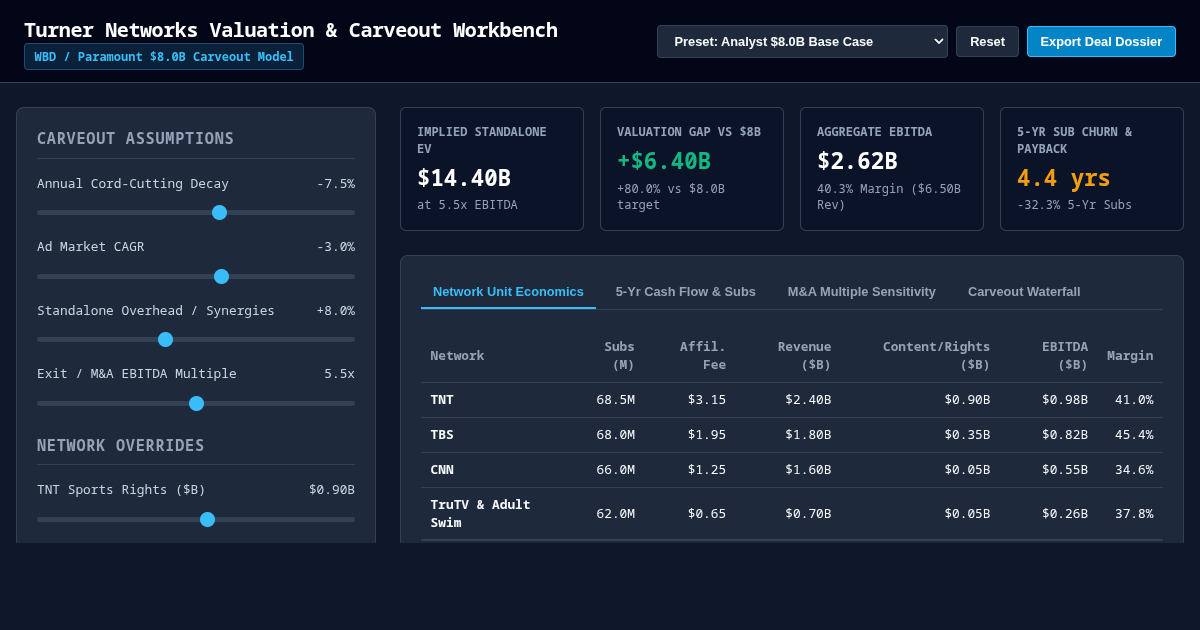Switch to 5-Yr Cash Flow & Subs tab
This screenshot has width=1200, height=630.
tap(686, 291)
